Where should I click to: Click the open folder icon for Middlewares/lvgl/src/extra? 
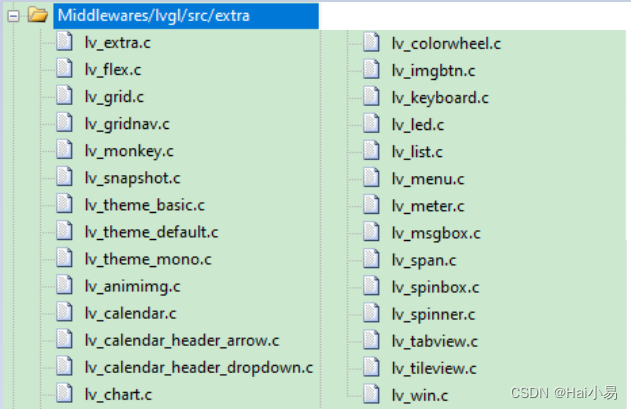coord(38,15)
